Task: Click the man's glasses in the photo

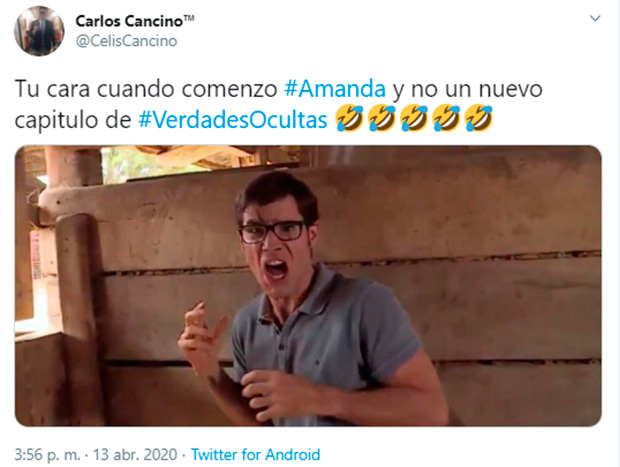Action: 272,231
